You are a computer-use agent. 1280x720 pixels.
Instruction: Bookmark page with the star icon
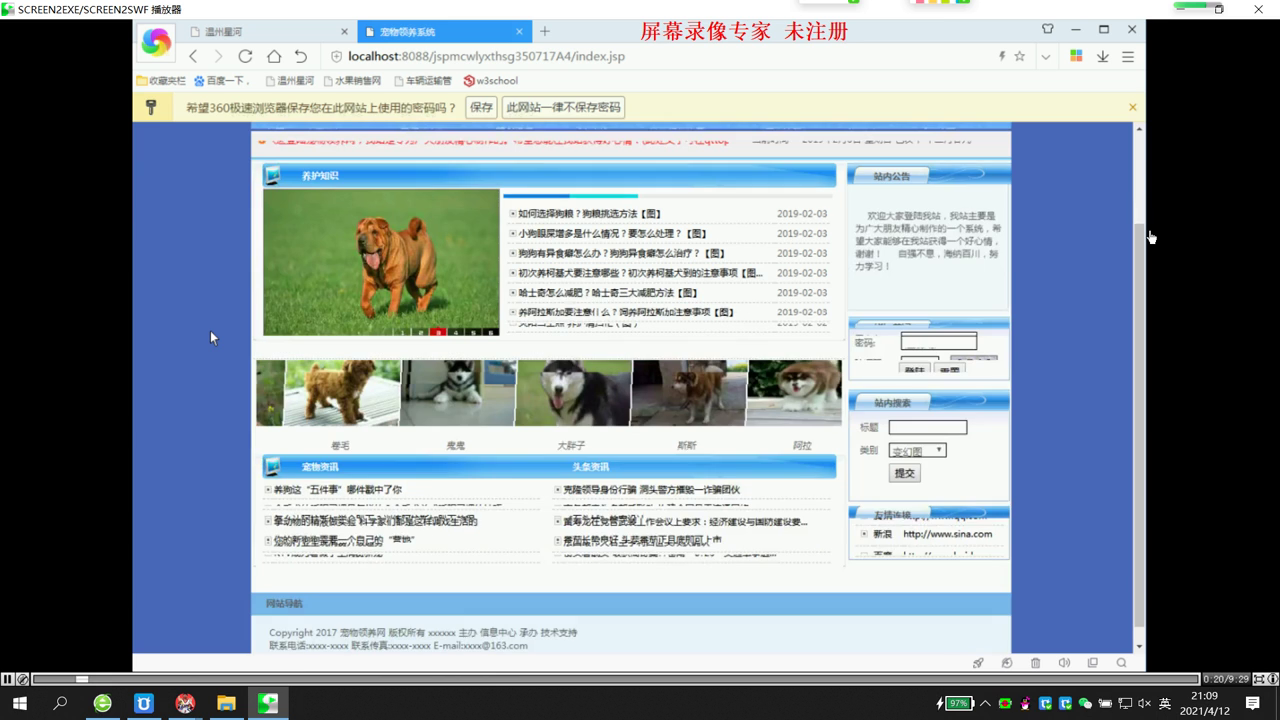click(1020, 57)
